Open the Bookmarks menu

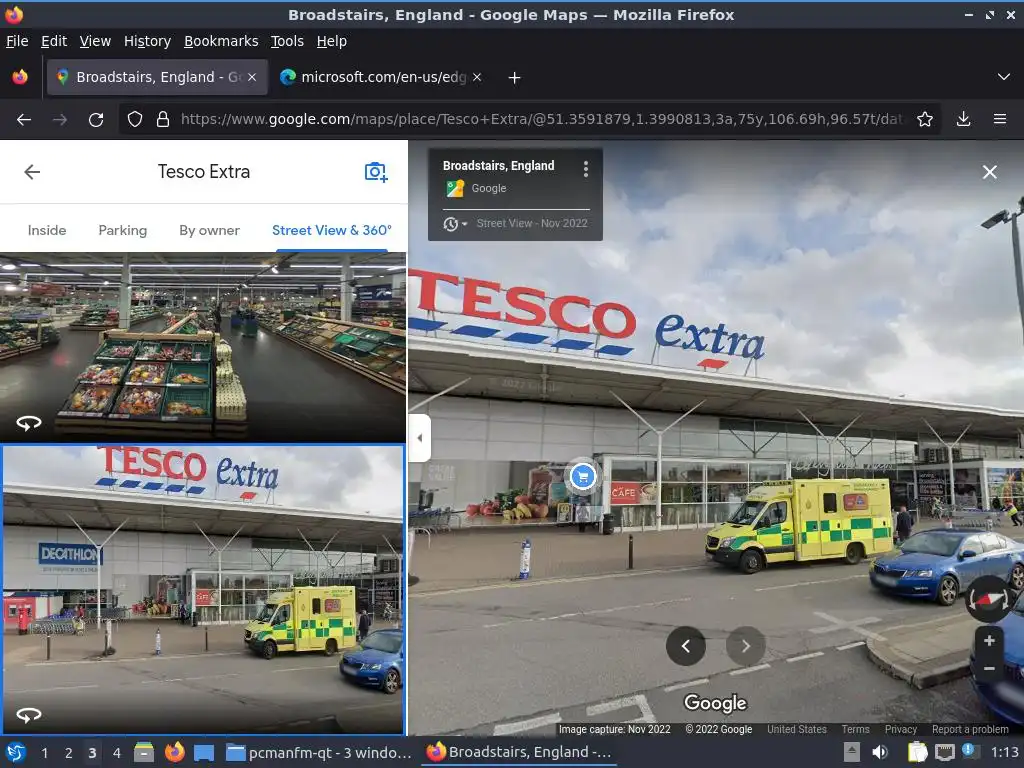tap(221, 41)
